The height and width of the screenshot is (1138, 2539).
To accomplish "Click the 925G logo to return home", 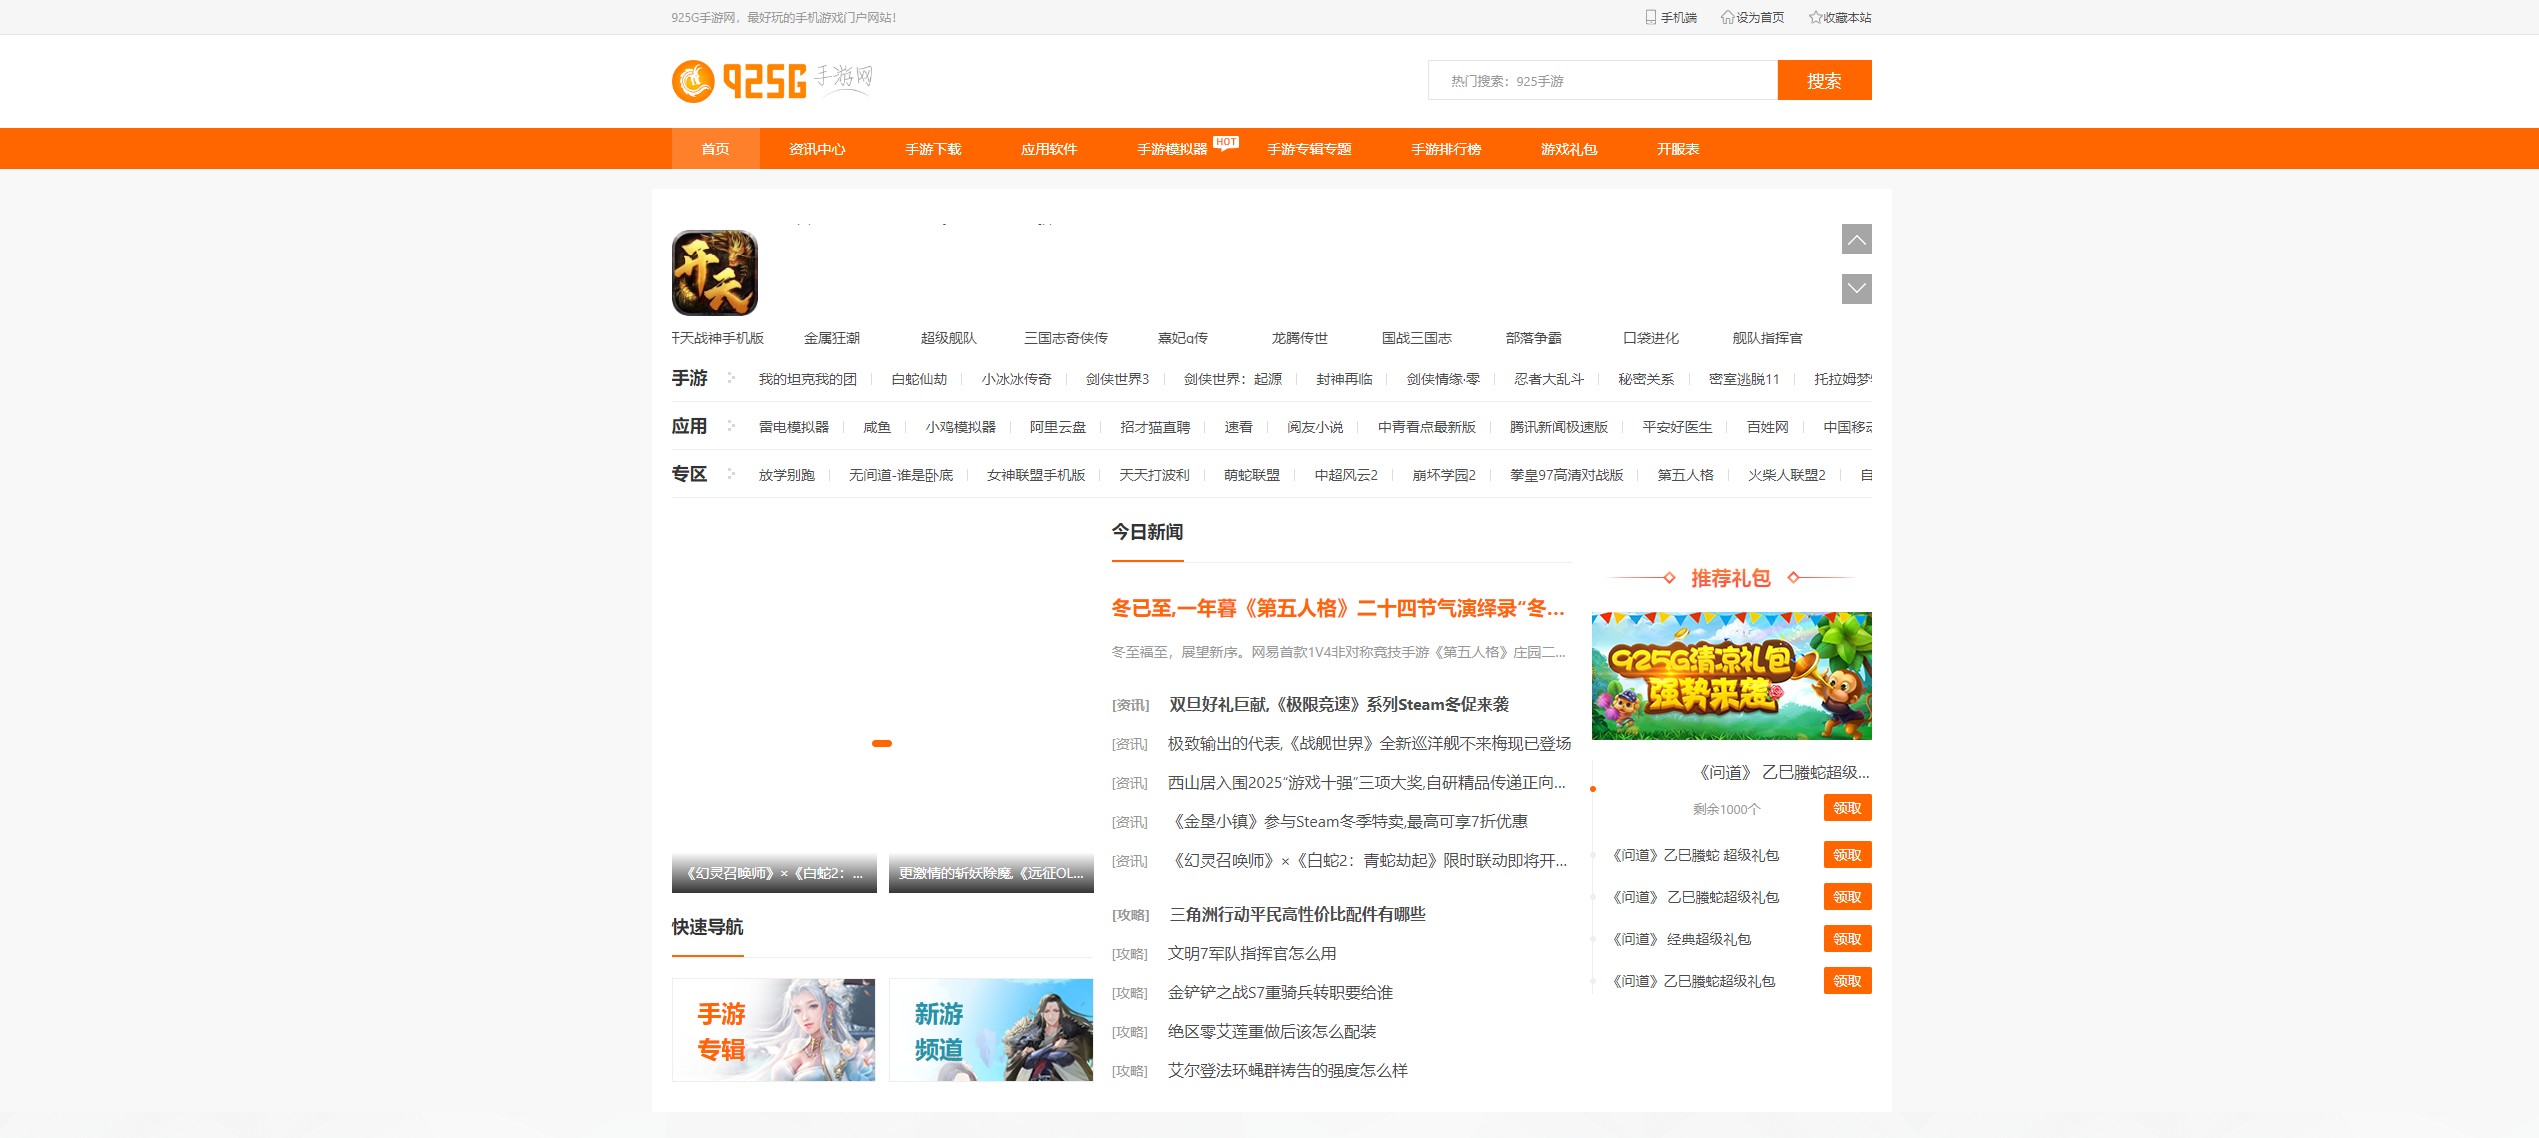I will (x=770, y=81).
